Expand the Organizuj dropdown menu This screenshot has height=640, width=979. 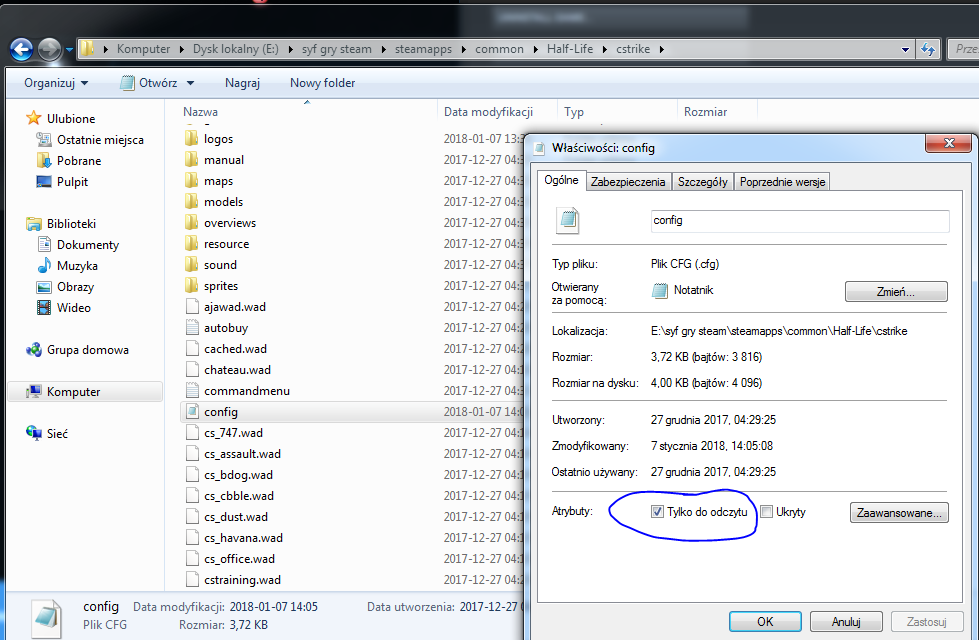pyautogui.click(x=56, y=83)
